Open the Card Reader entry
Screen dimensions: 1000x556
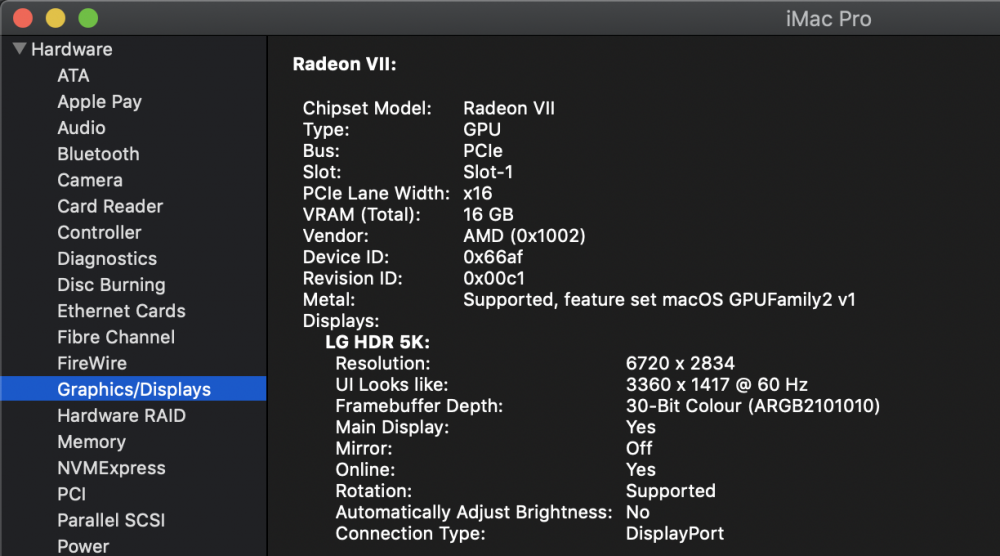pos(110,206)
